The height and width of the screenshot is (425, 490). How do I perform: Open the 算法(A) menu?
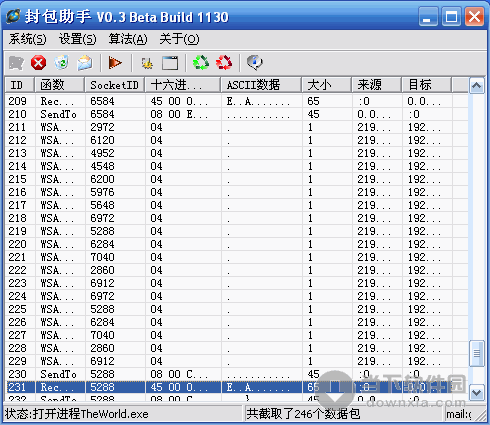(x=128, y=39)
